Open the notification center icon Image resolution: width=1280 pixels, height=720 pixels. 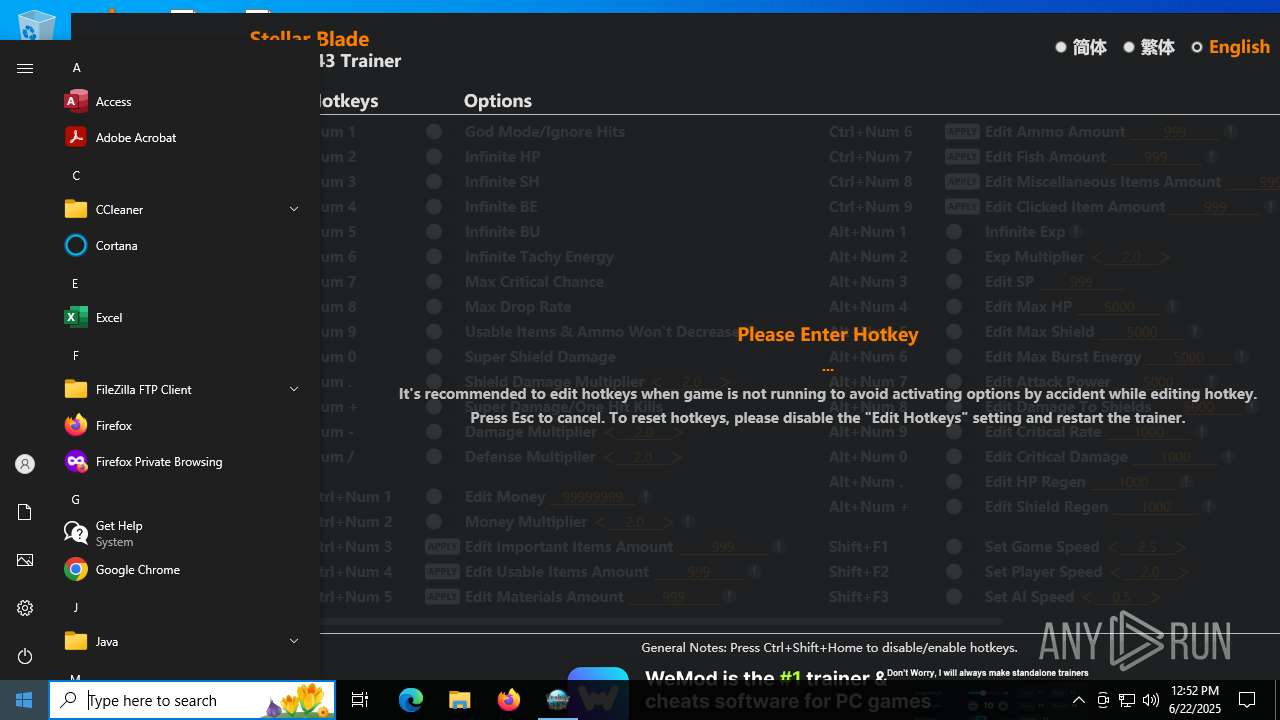[1247, 700]
